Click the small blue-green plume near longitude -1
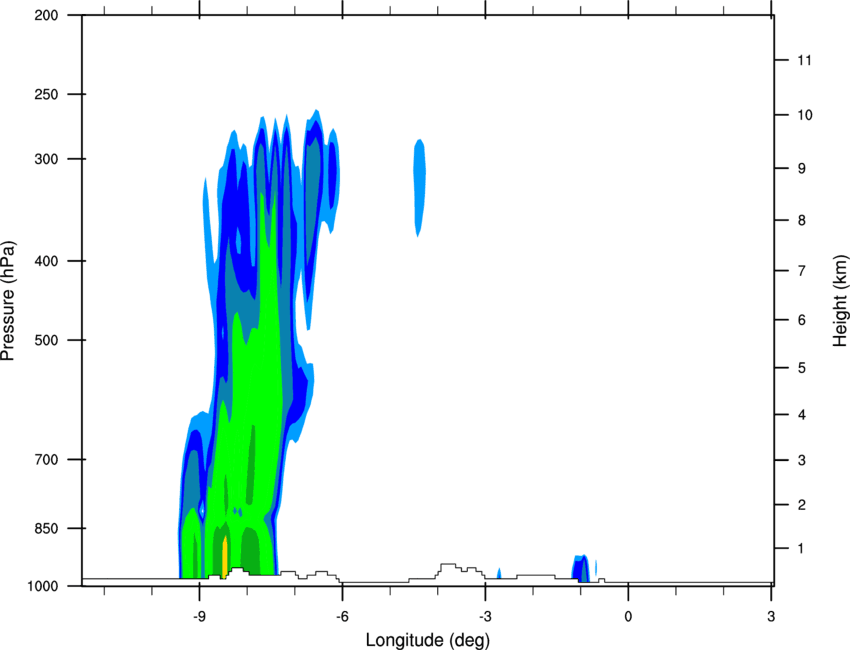 pos(581,568)
